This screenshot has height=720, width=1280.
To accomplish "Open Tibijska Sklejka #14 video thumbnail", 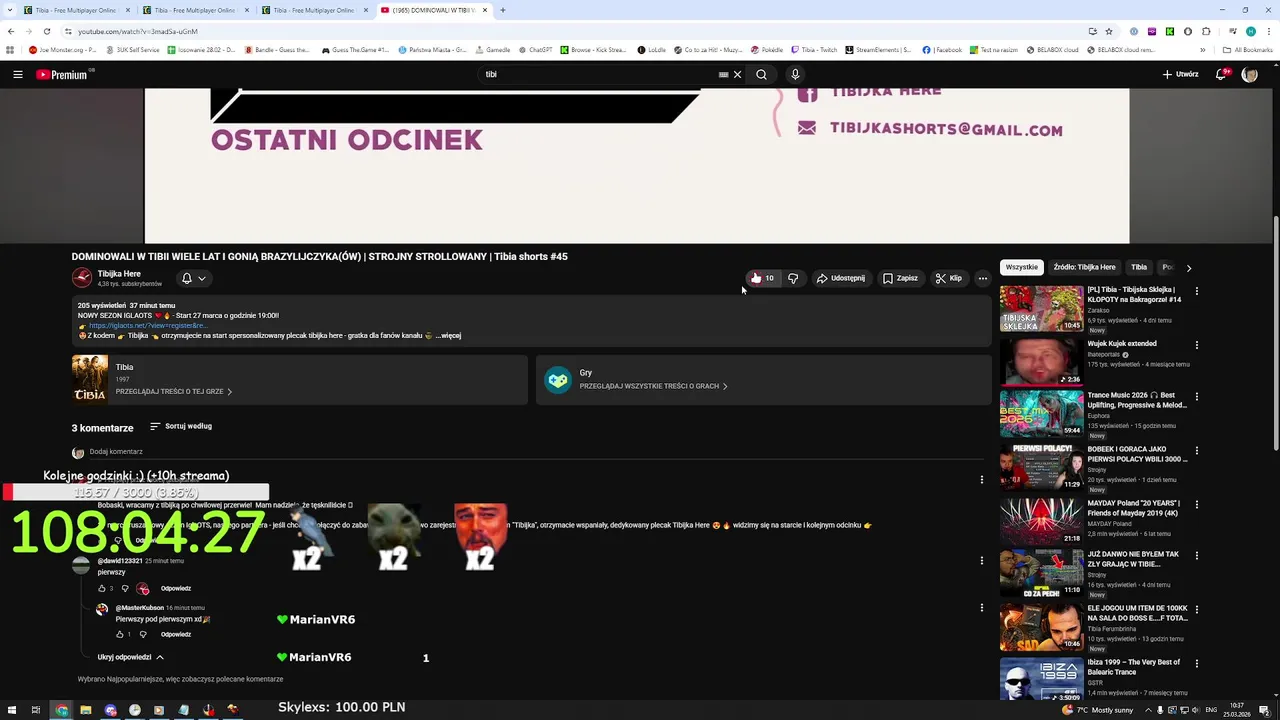I will (x=1041, y=309).
